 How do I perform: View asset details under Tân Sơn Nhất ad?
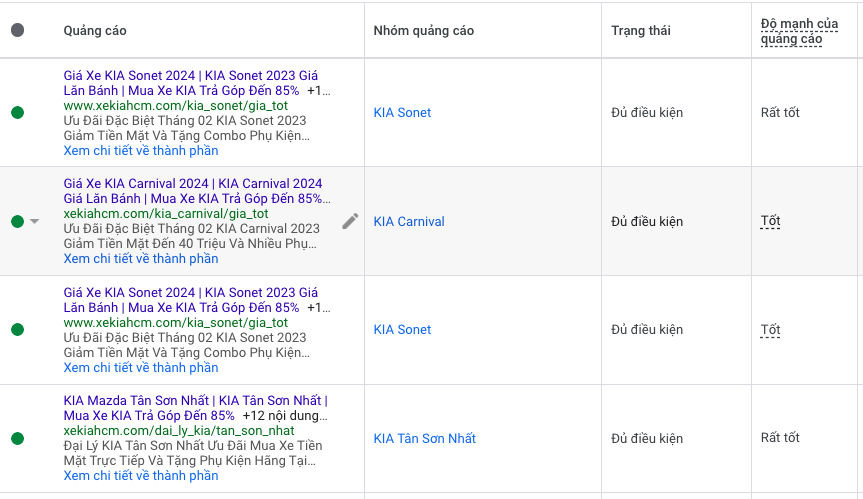click(140, 476)
